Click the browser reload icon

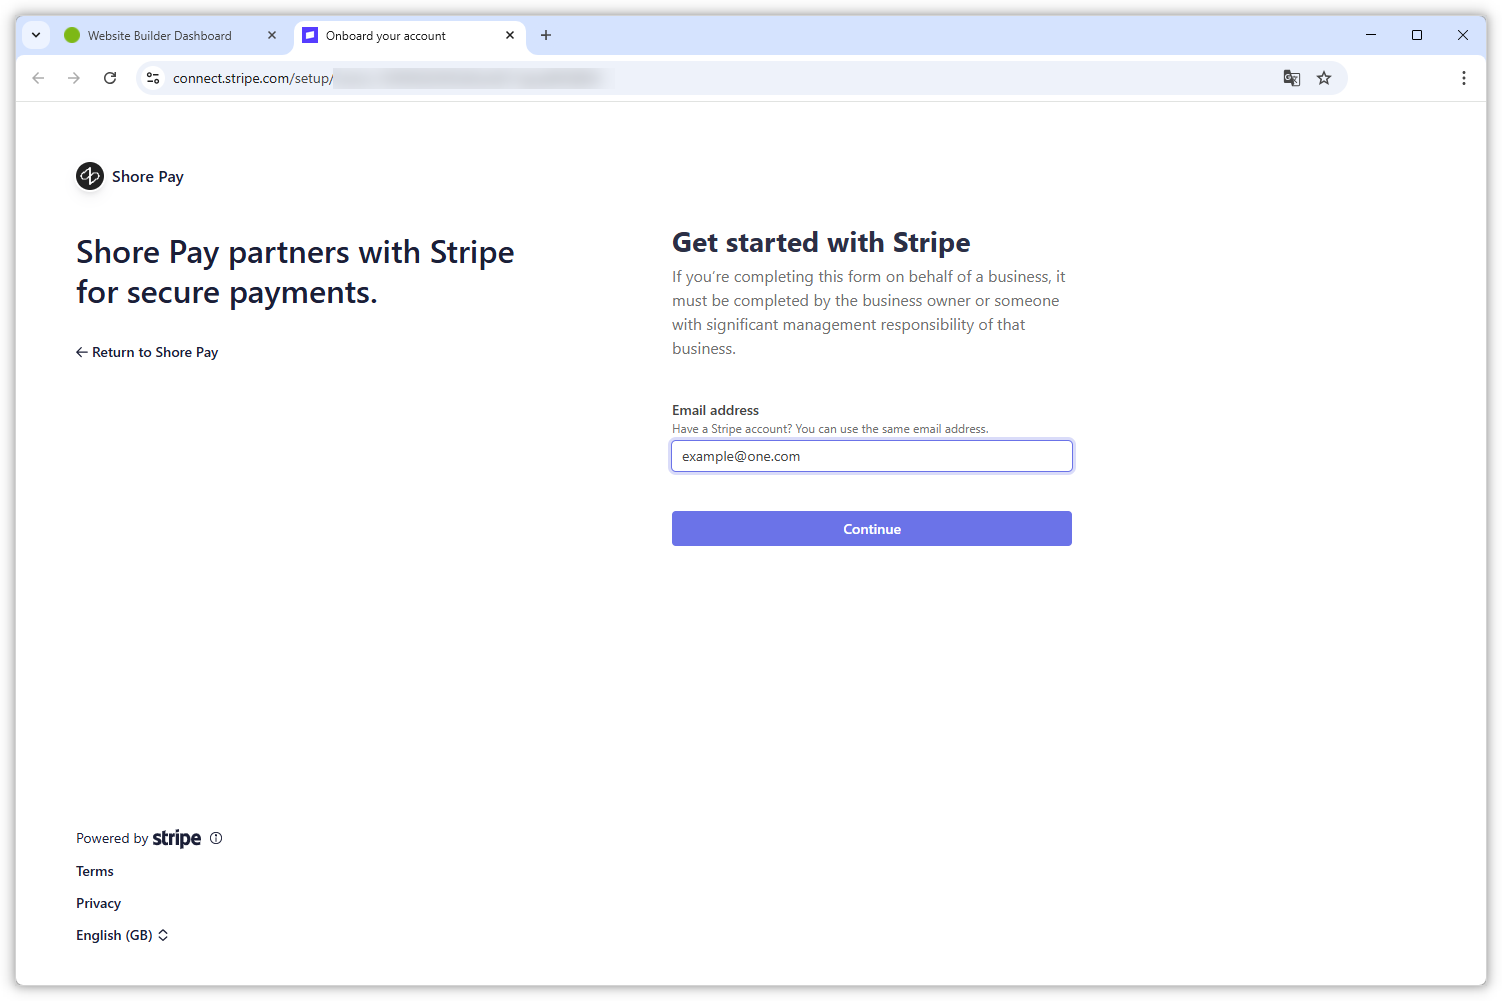110,77
